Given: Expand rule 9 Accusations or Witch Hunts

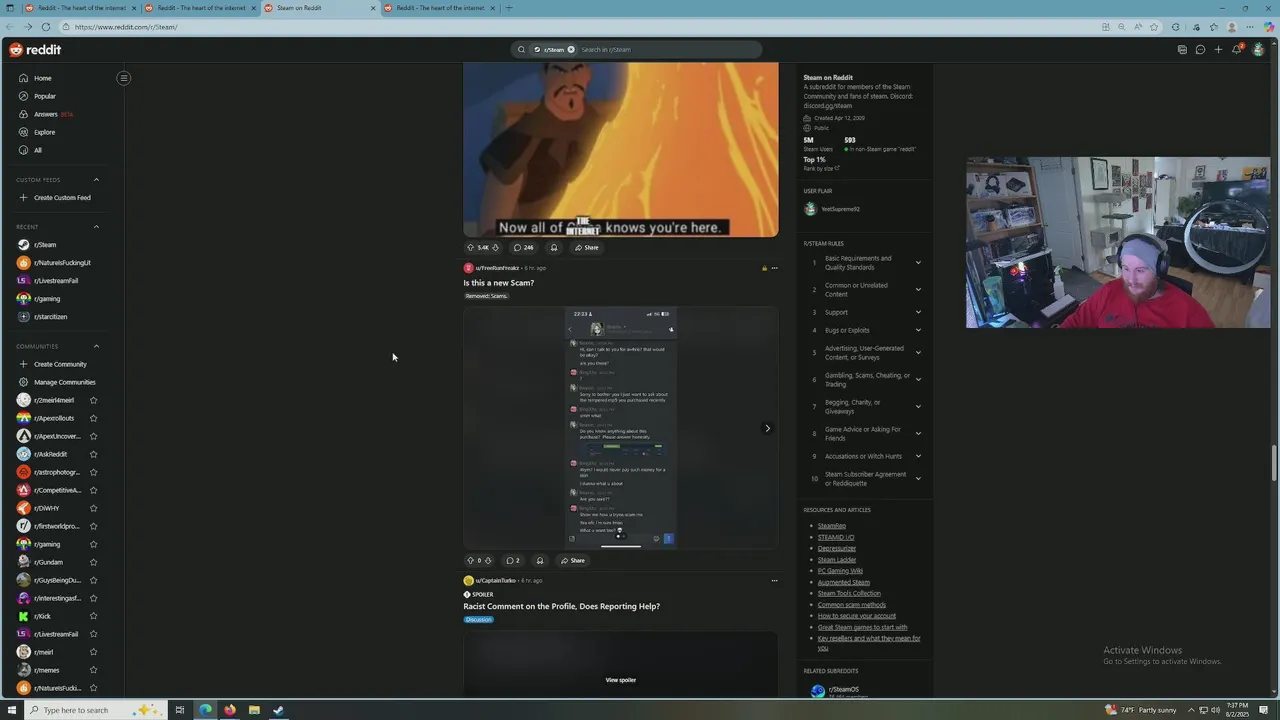Looking at the screenshot, I should click(x=918, y=456).
